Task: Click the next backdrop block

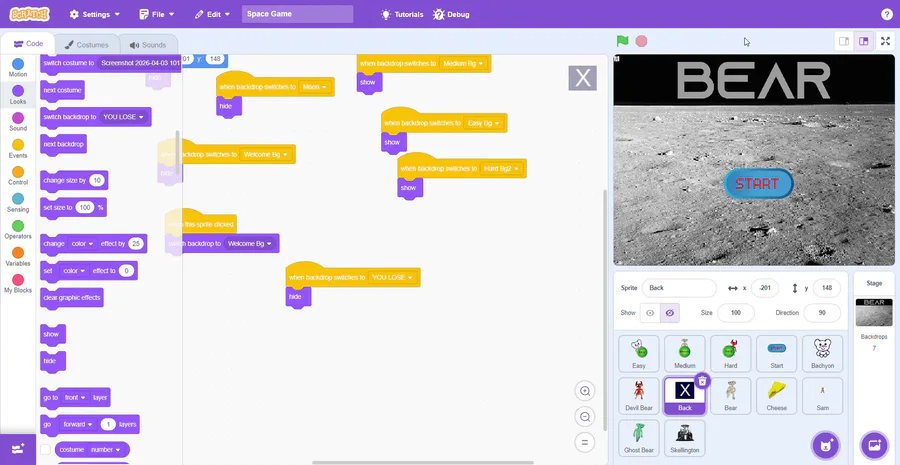Action: click(x=63, y=144)
